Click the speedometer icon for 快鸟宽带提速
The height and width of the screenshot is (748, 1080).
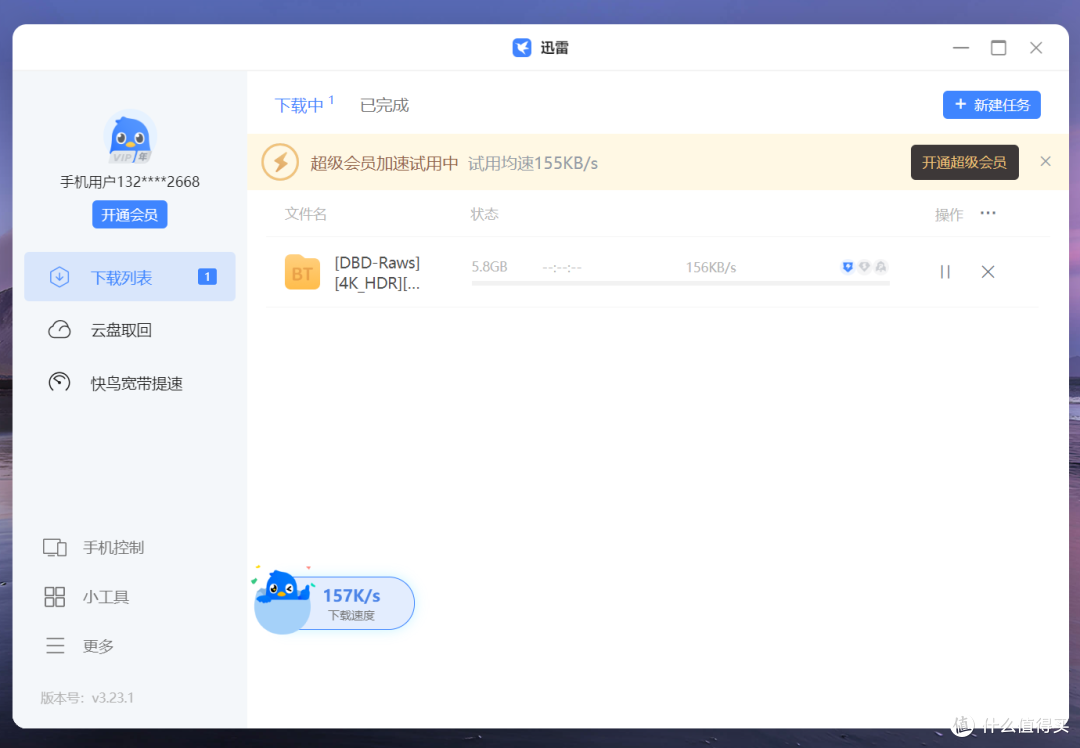[59, 382]
